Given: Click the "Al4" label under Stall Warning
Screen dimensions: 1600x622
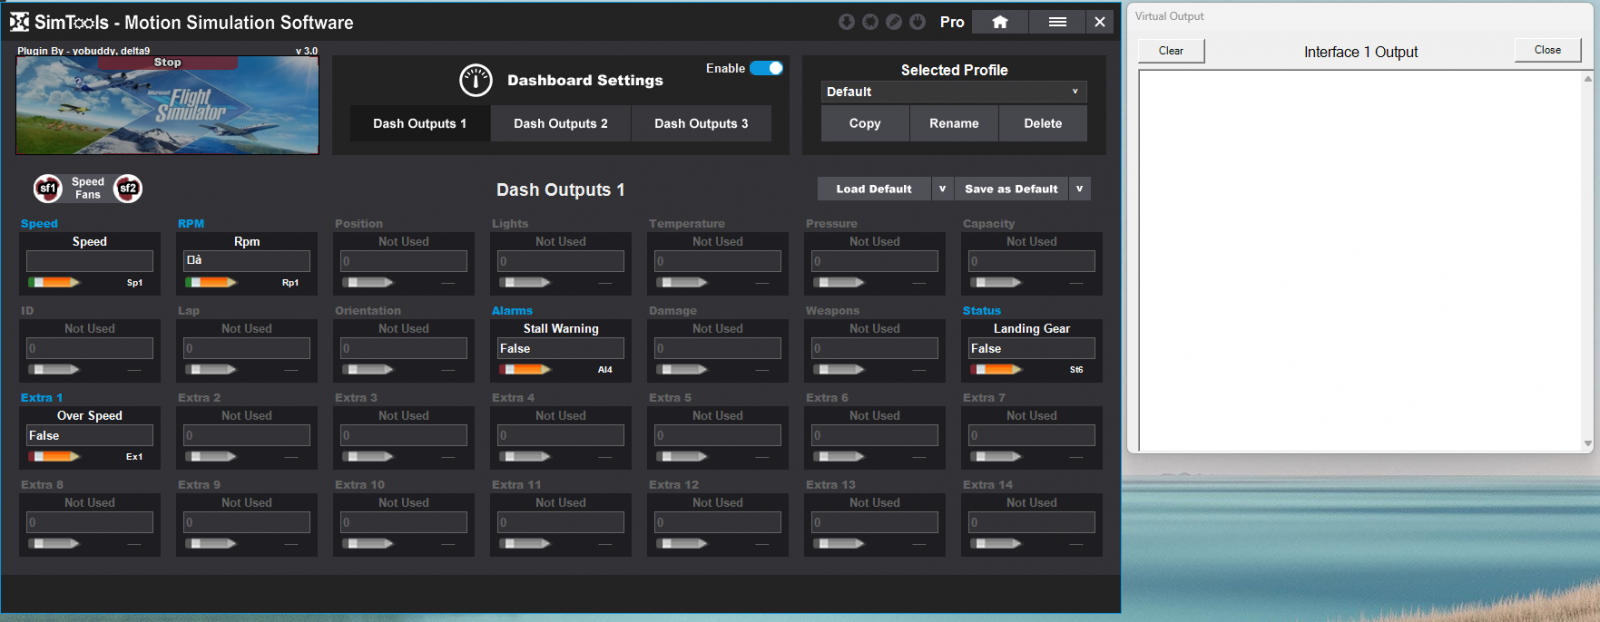Looking at the screenshot, I should pyautogui.click(x=605, y=370).
